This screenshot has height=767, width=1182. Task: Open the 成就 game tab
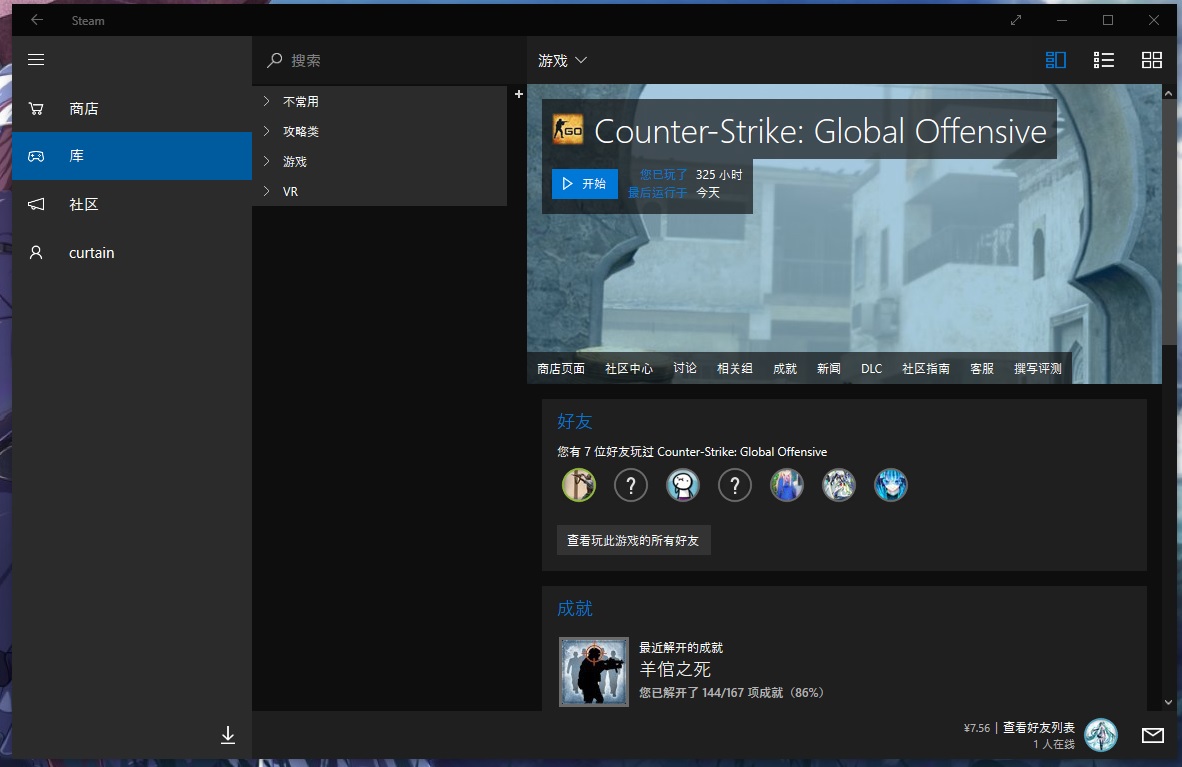point(785,369)
